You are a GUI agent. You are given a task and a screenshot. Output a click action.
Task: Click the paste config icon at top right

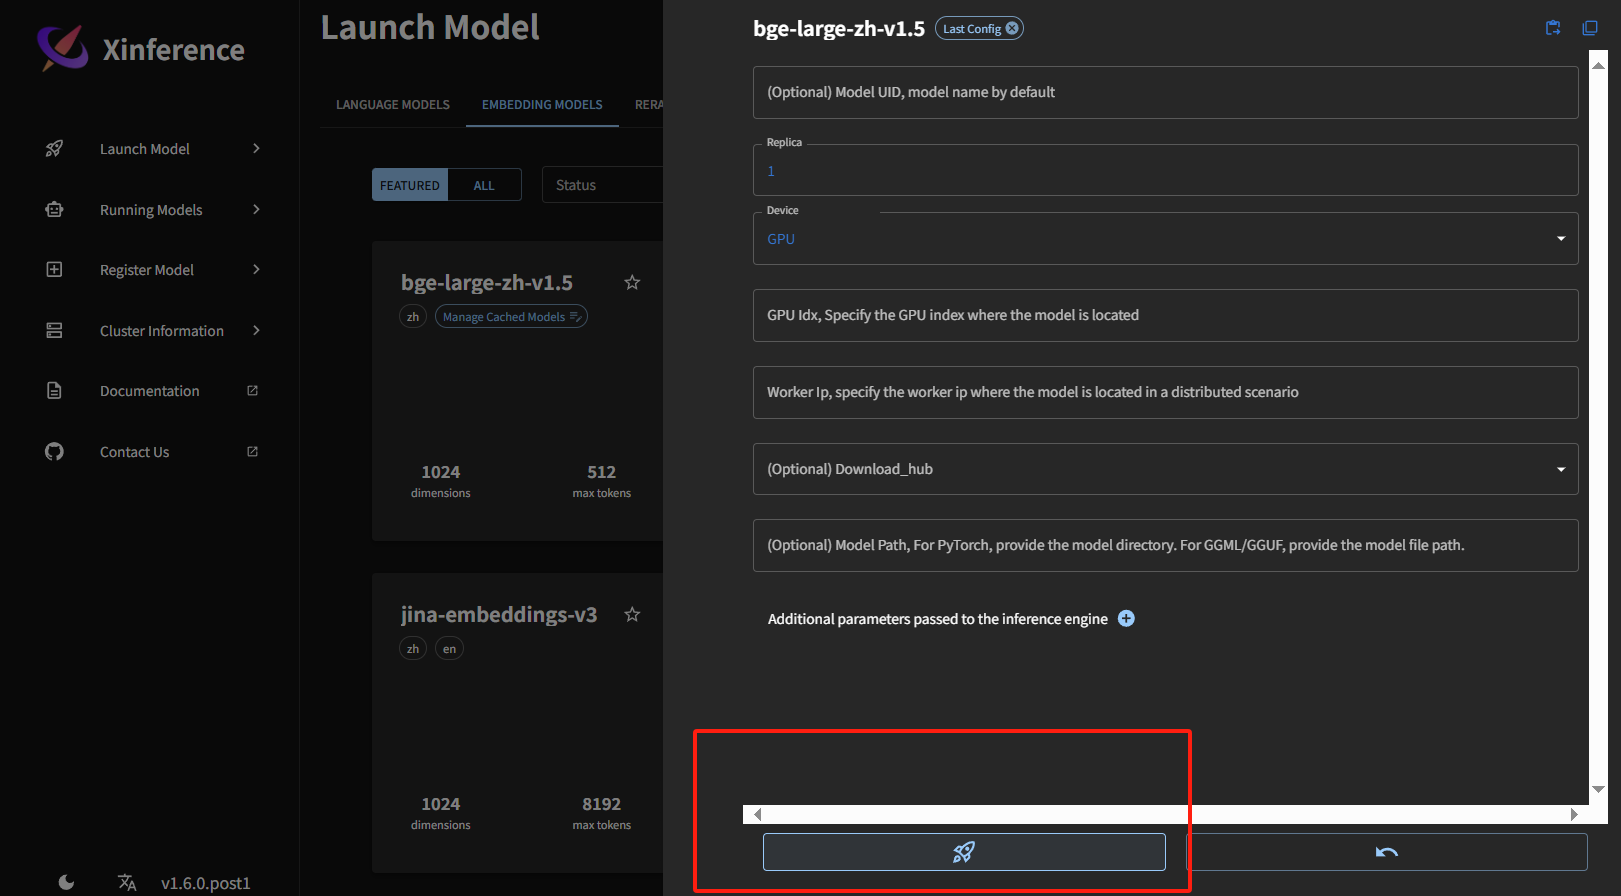tap(1553, 28)
